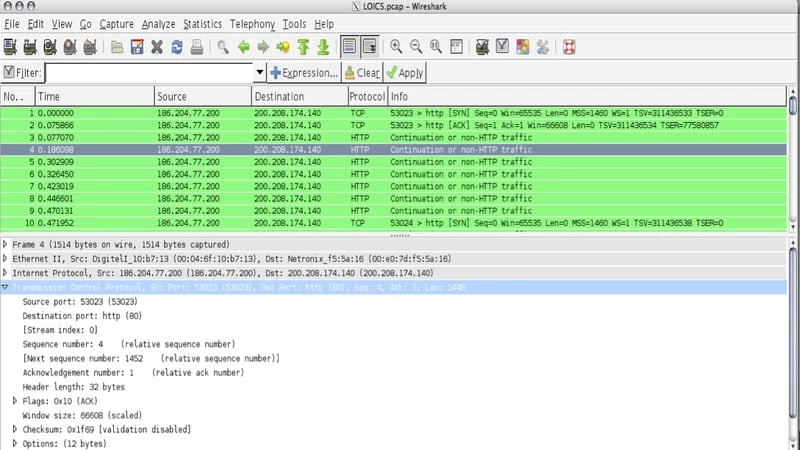
Task: Expand the Flags: 0x10 (ACK) entry
Action: point(15,401)
